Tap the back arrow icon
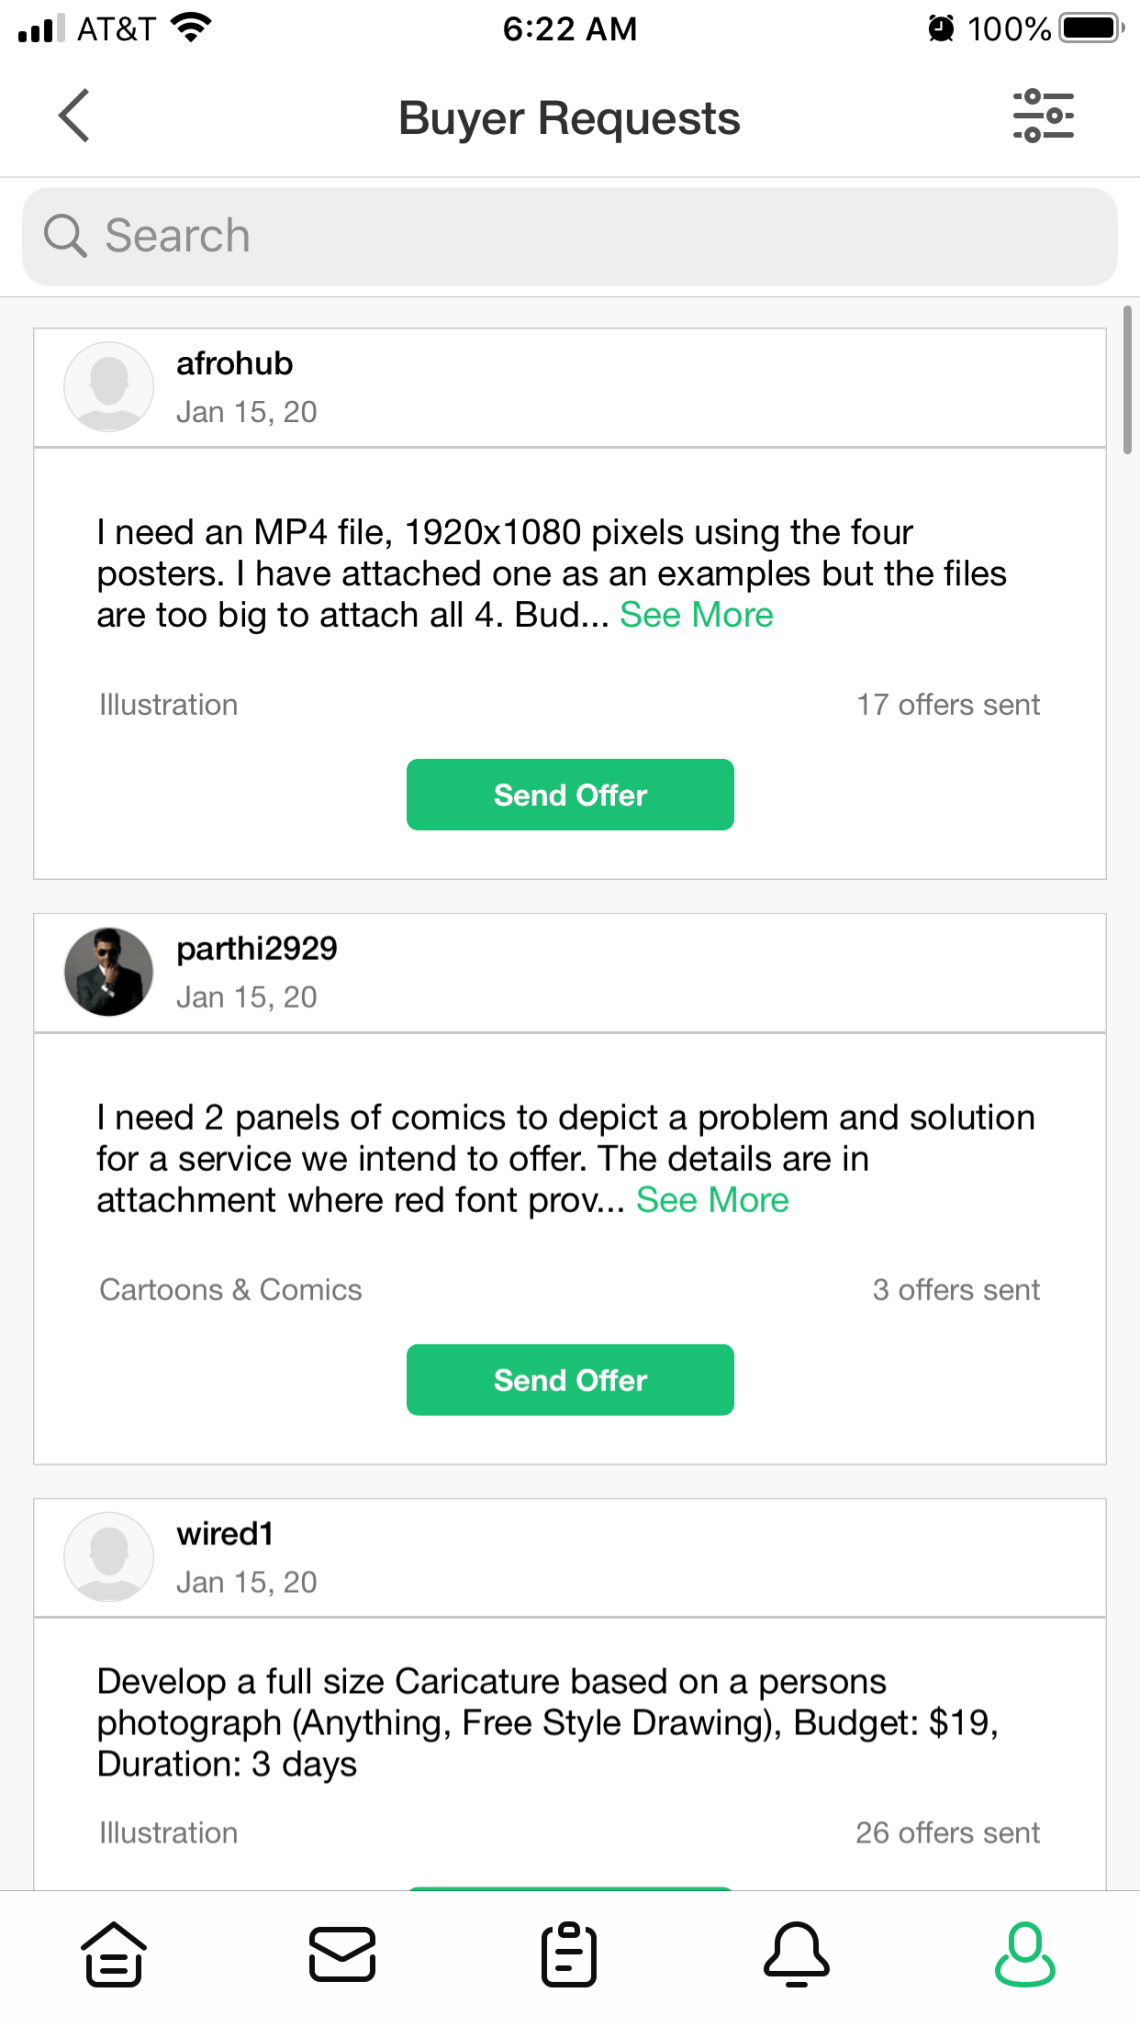This screenshot has width=1140, height=2026. [74, 116]
